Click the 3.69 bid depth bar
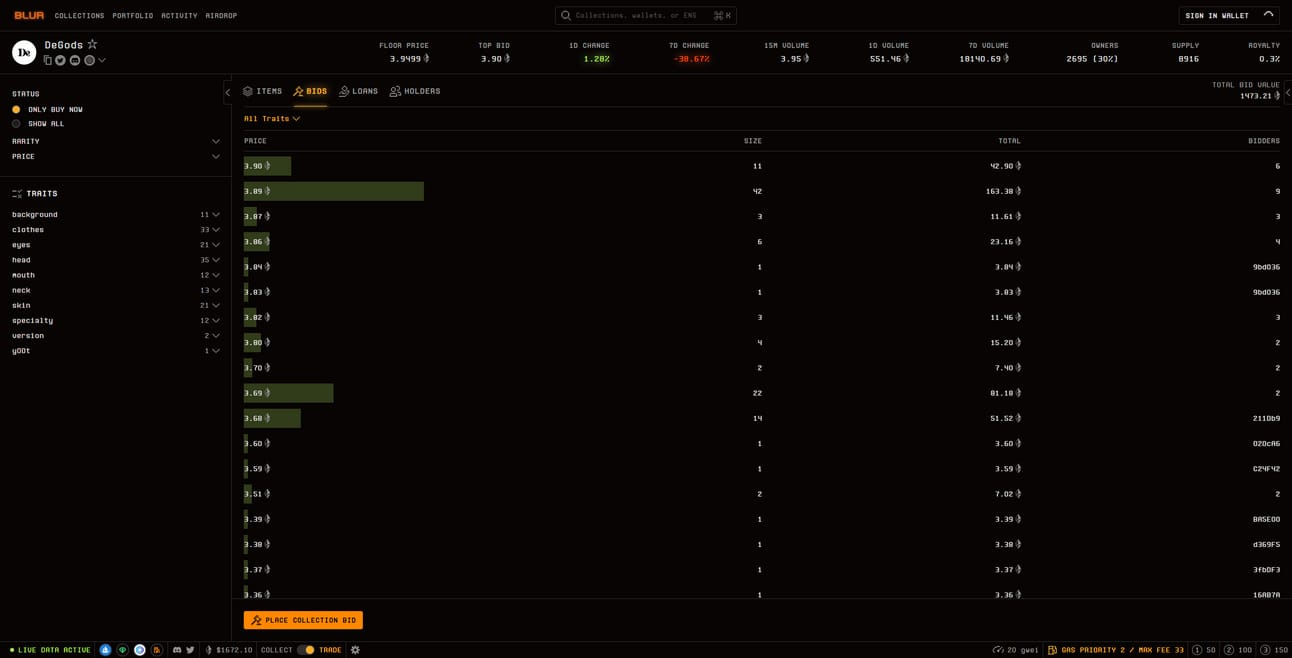Viewport: 1292px width, 658px height. pyautogui.click(x=289, y=393)
